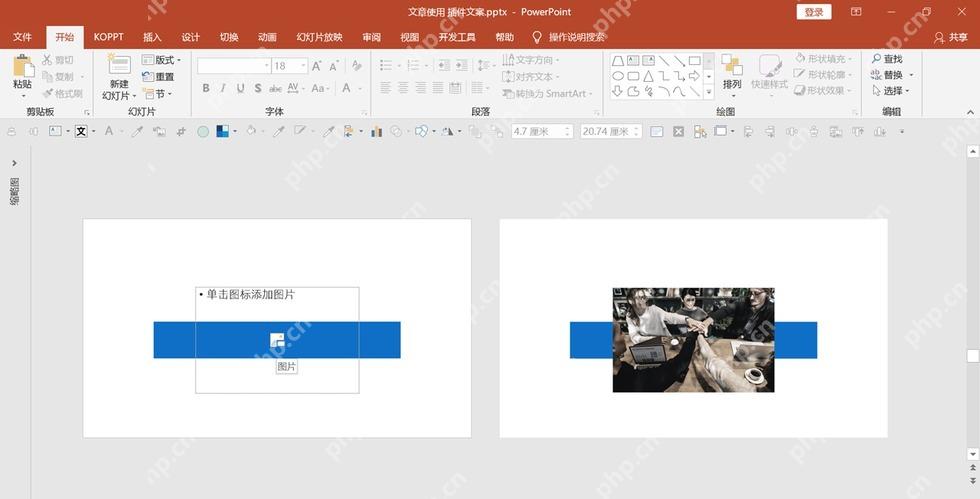This screenshot has width=980, height=499.
Task: Click the boxed 文 text icon
Action: tap(81, 131)
